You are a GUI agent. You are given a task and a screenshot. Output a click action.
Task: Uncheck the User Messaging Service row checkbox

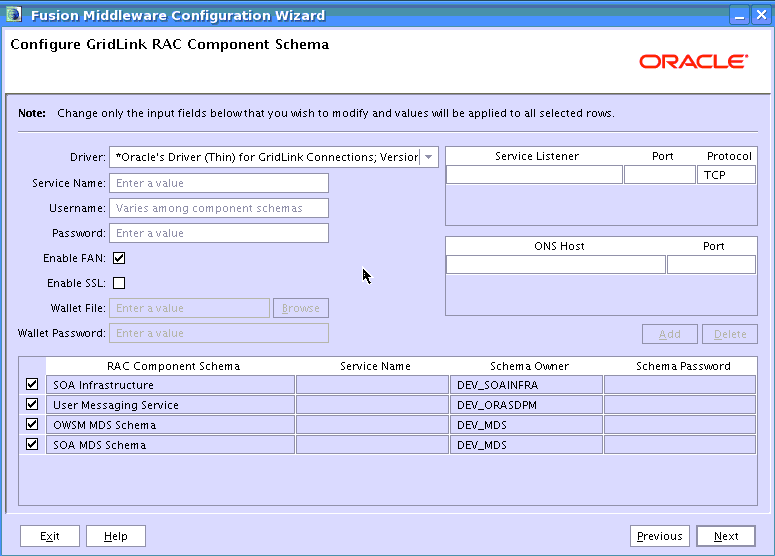click(x=32, y=404)
